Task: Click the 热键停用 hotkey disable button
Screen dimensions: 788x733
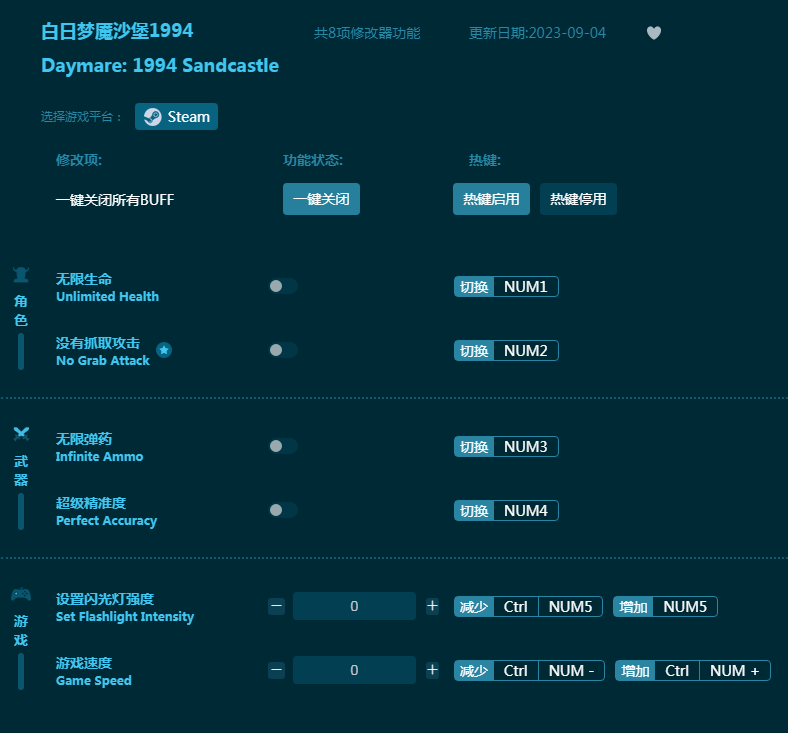Action: tap(578, 199)
